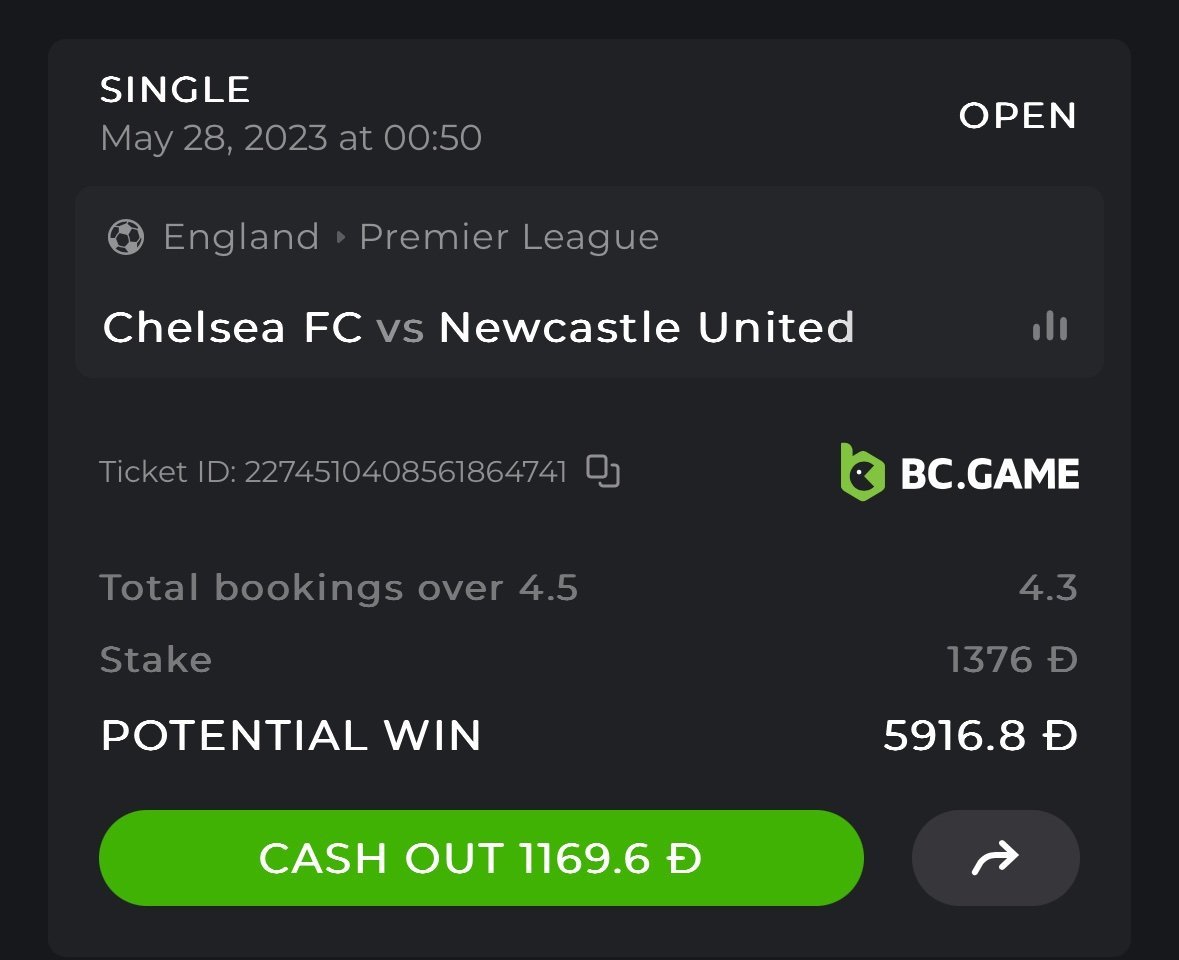Screen dimensions: 1179x960
Task: Select the Ticket ID number text
Action: pyautogui.click(x=405, y=471)
